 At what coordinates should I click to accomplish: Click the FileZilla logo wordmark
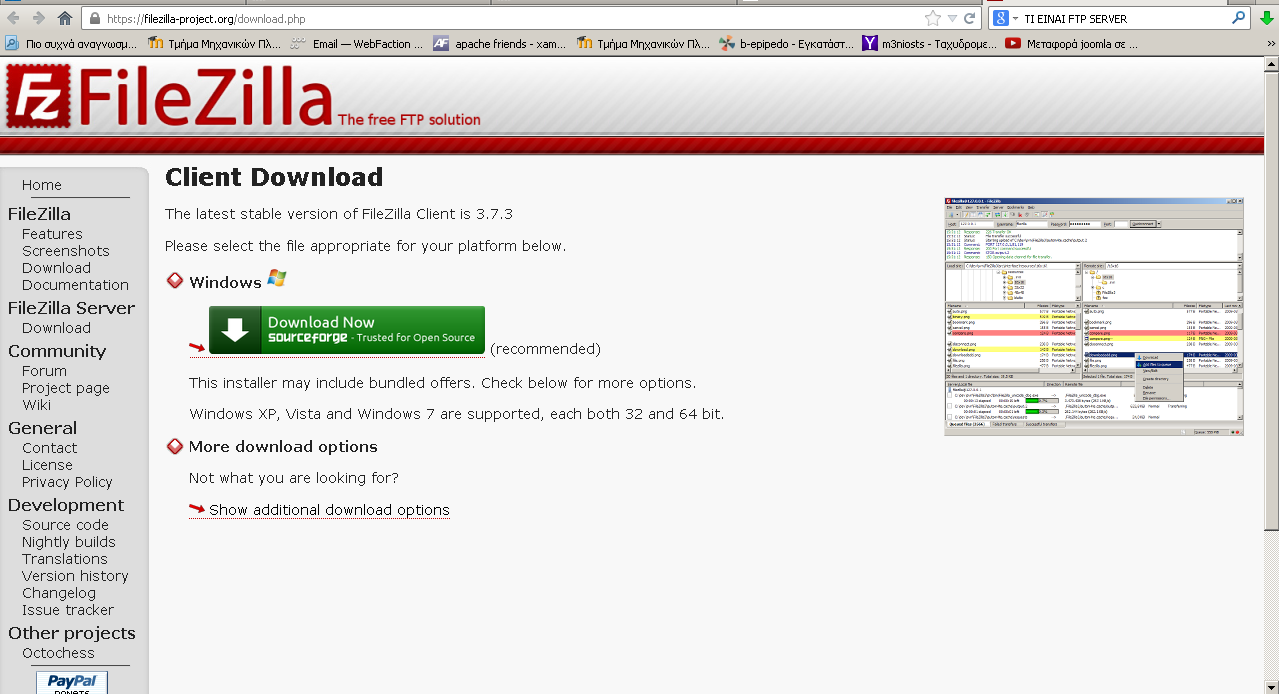pos(205,98)
